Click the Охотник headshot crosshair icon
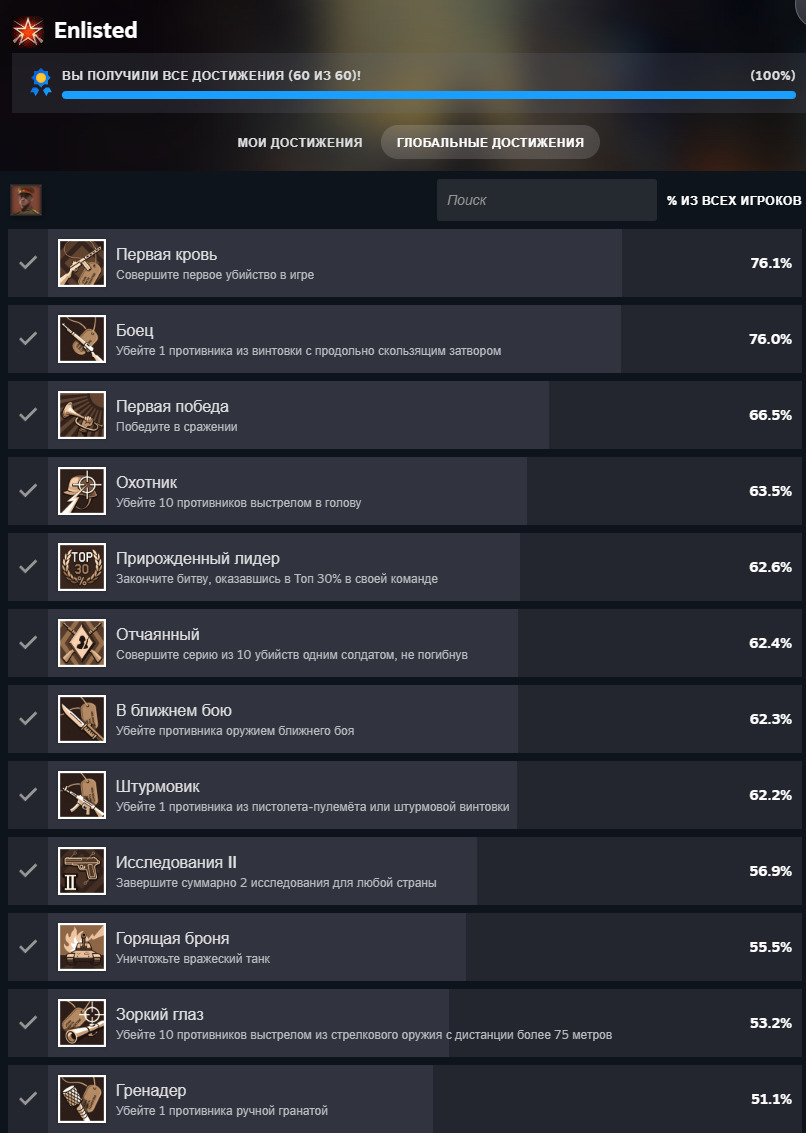Screen dimensions: 806x1133 click(82, 491)
